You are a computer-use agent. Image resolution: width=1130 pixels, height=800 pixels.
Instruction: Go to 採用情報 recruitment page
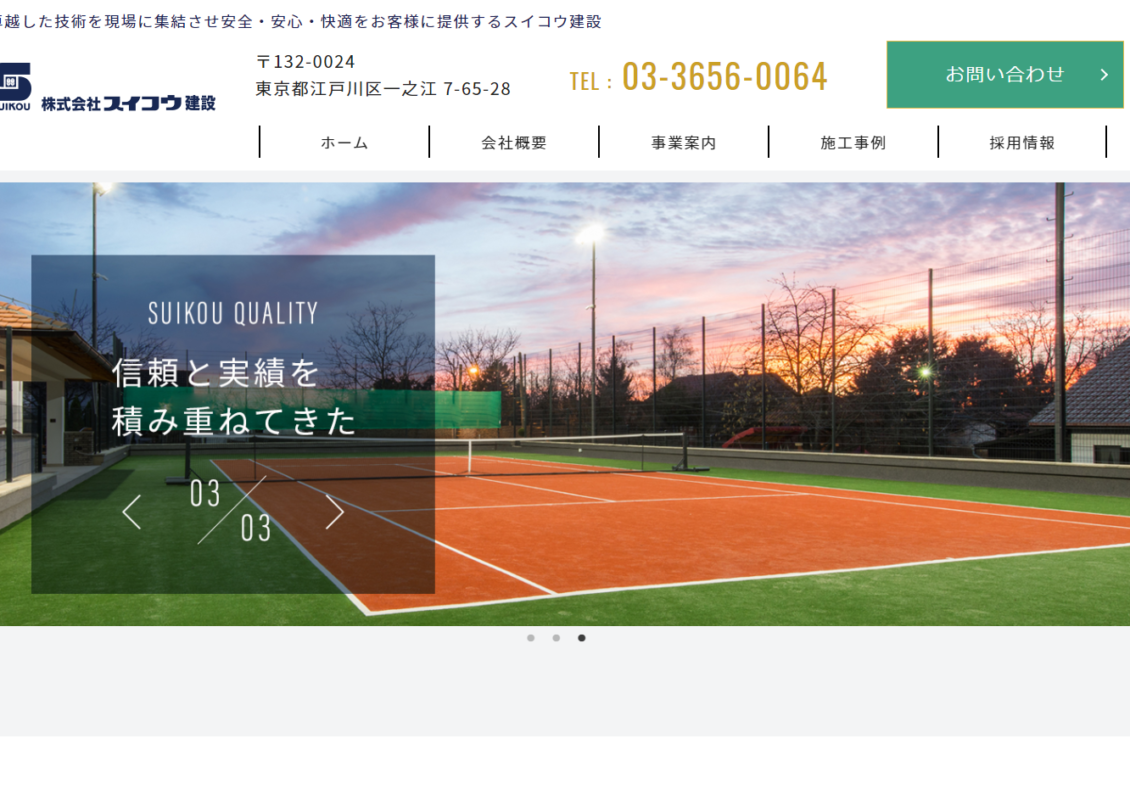1022,143
